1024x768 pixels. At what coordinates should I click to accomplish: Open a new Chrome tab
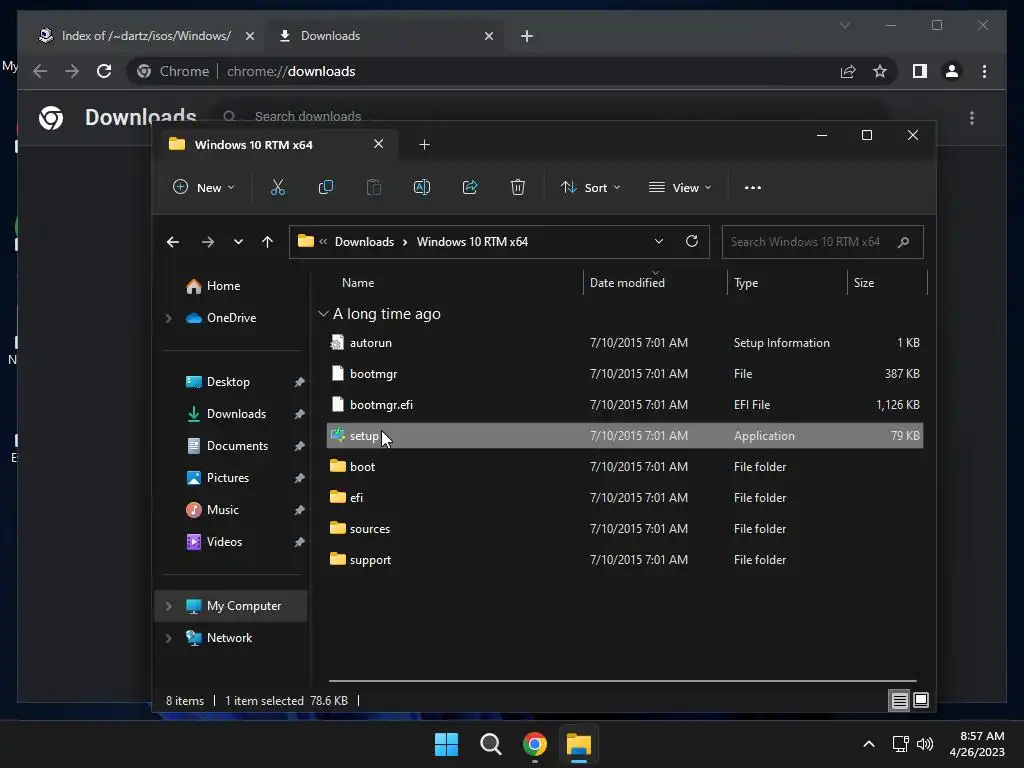point(527,36)
